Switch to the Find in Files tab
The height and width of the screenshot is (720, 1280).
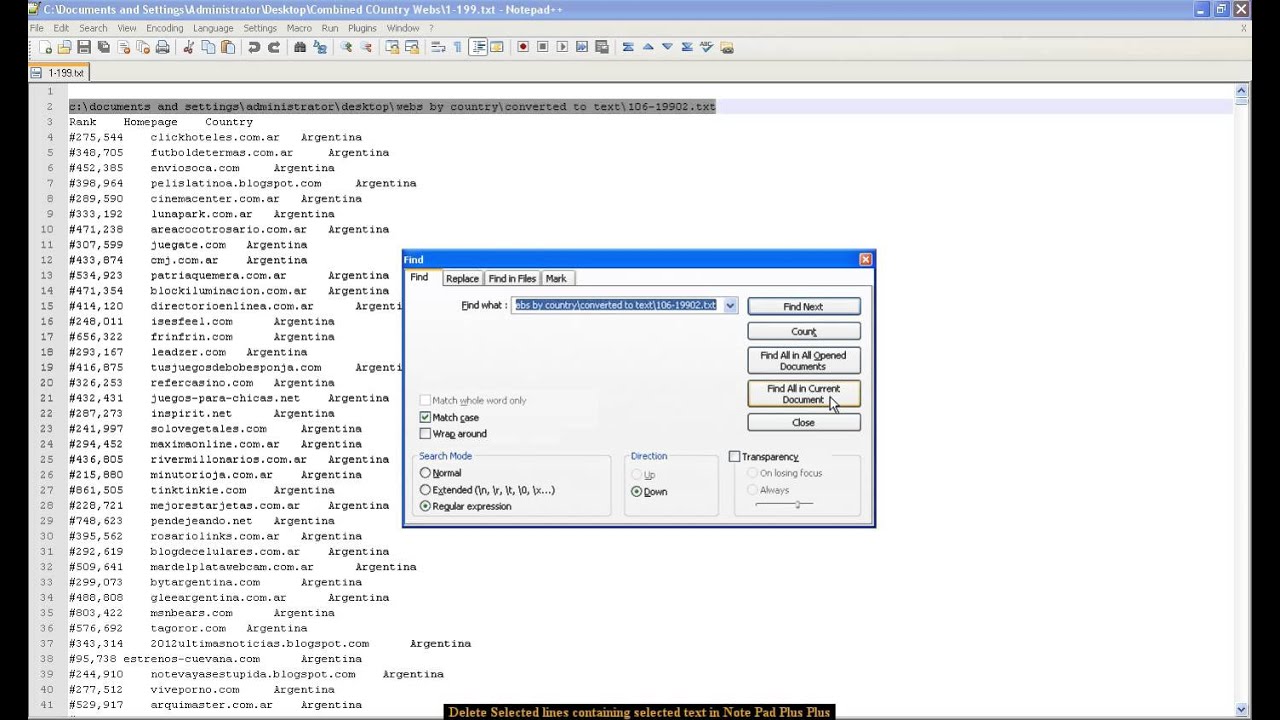[512, 279]
